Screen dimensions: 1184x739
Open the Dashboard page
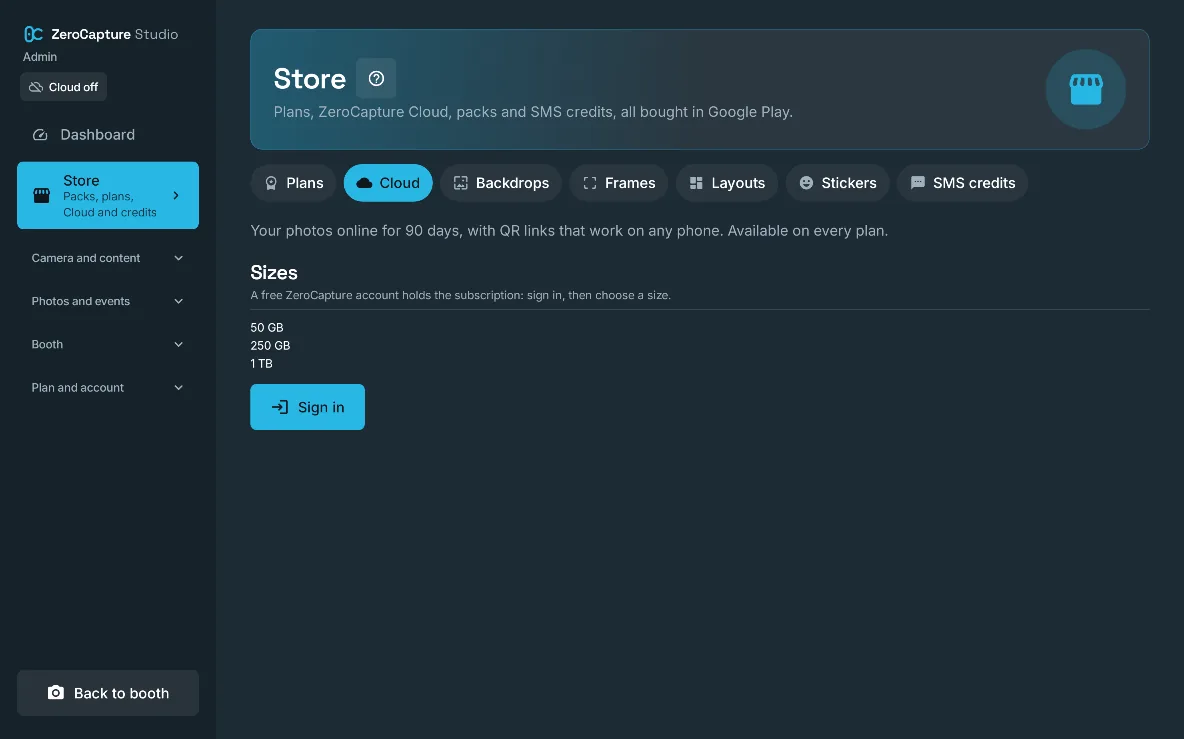click(108, 134)
